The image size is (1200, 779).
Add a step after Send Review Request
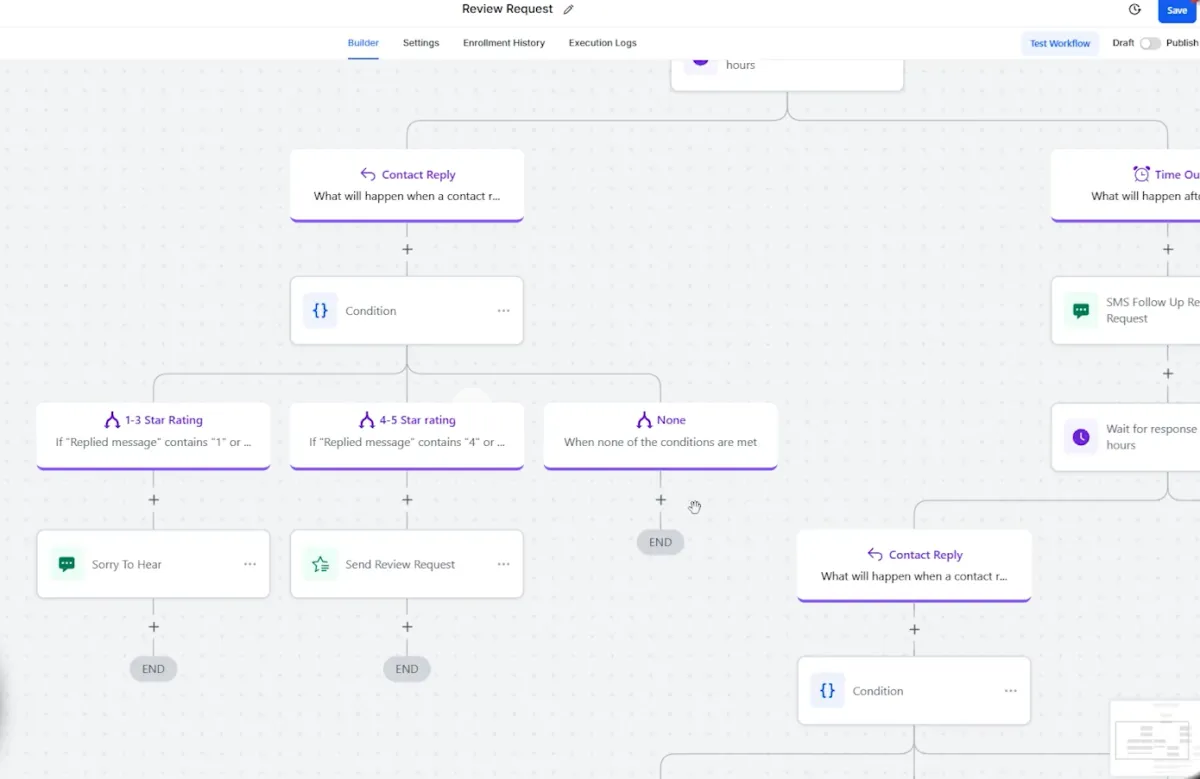407,627
